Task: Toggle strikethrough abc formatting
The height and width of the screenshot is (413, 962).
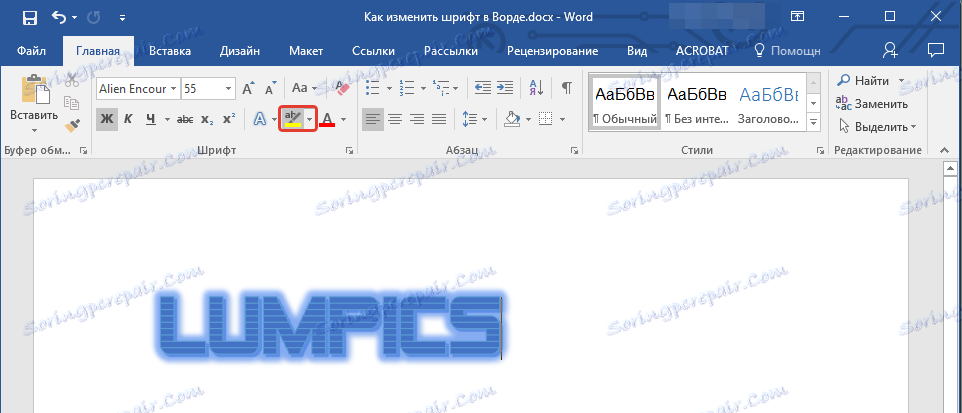Action: click(x=185, y=119)
